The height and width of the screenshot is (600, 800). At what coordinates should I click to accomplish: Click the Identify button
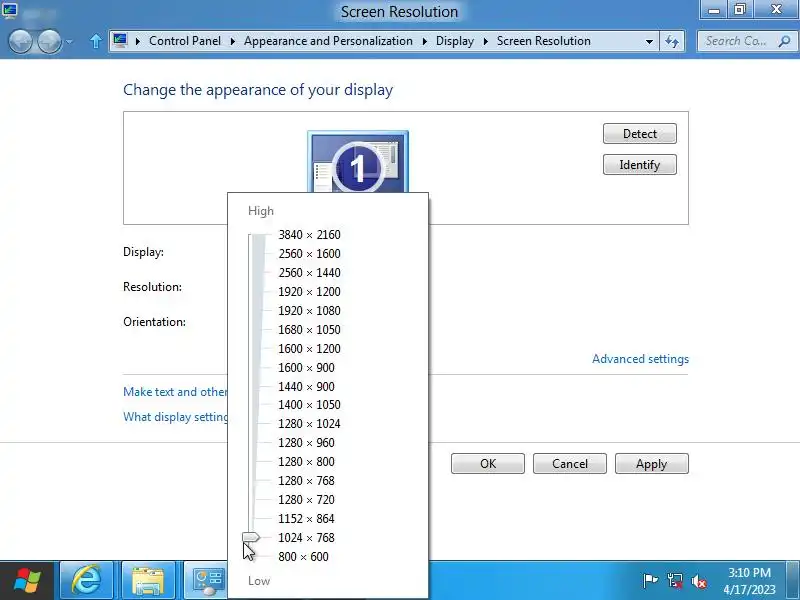(640, 165)
